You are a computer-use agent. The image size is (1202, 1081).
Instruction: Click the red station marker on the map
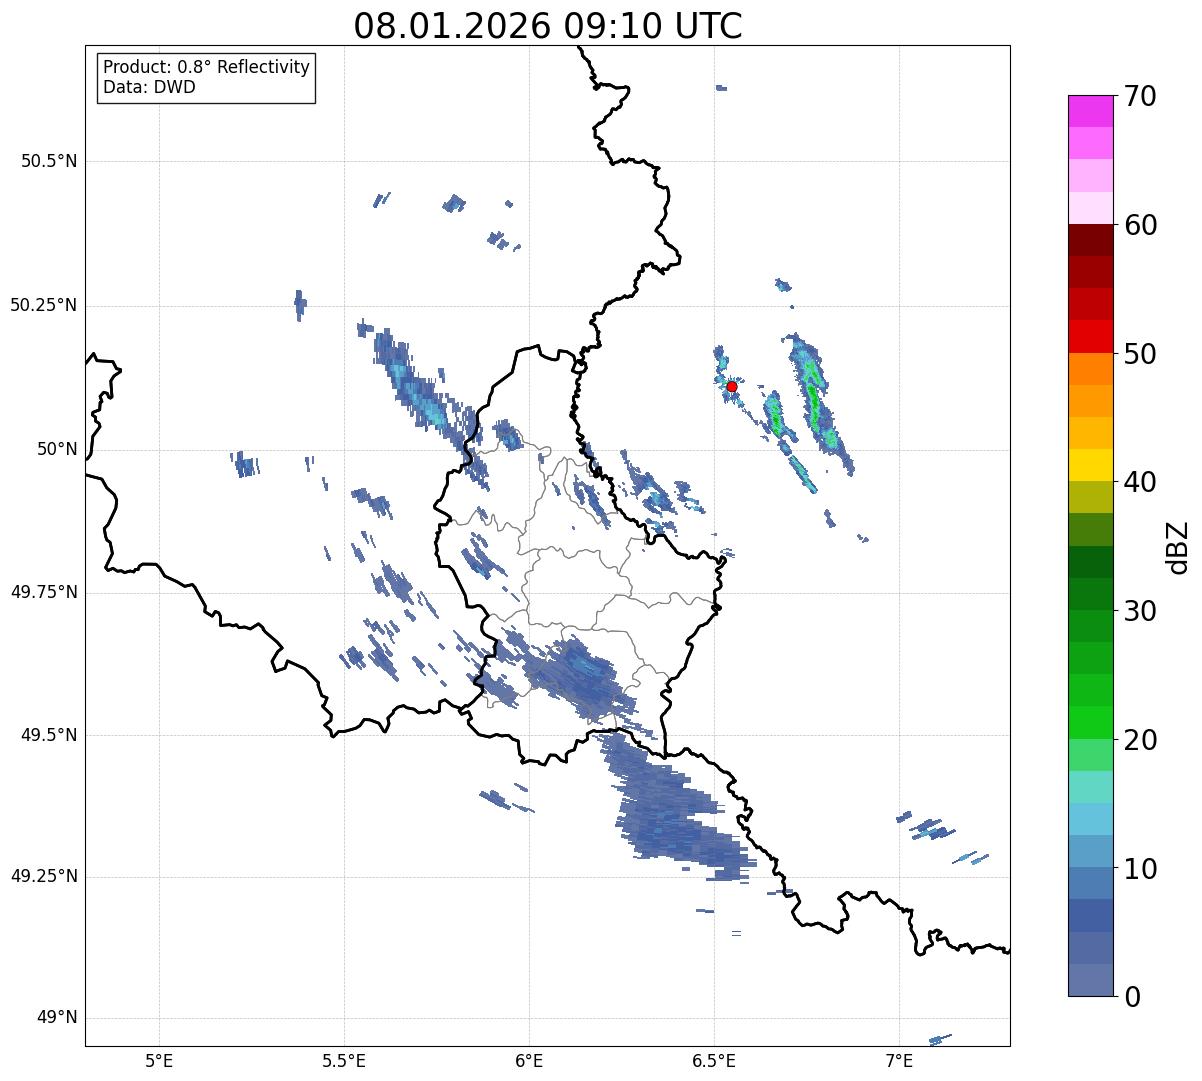point(732,386)
